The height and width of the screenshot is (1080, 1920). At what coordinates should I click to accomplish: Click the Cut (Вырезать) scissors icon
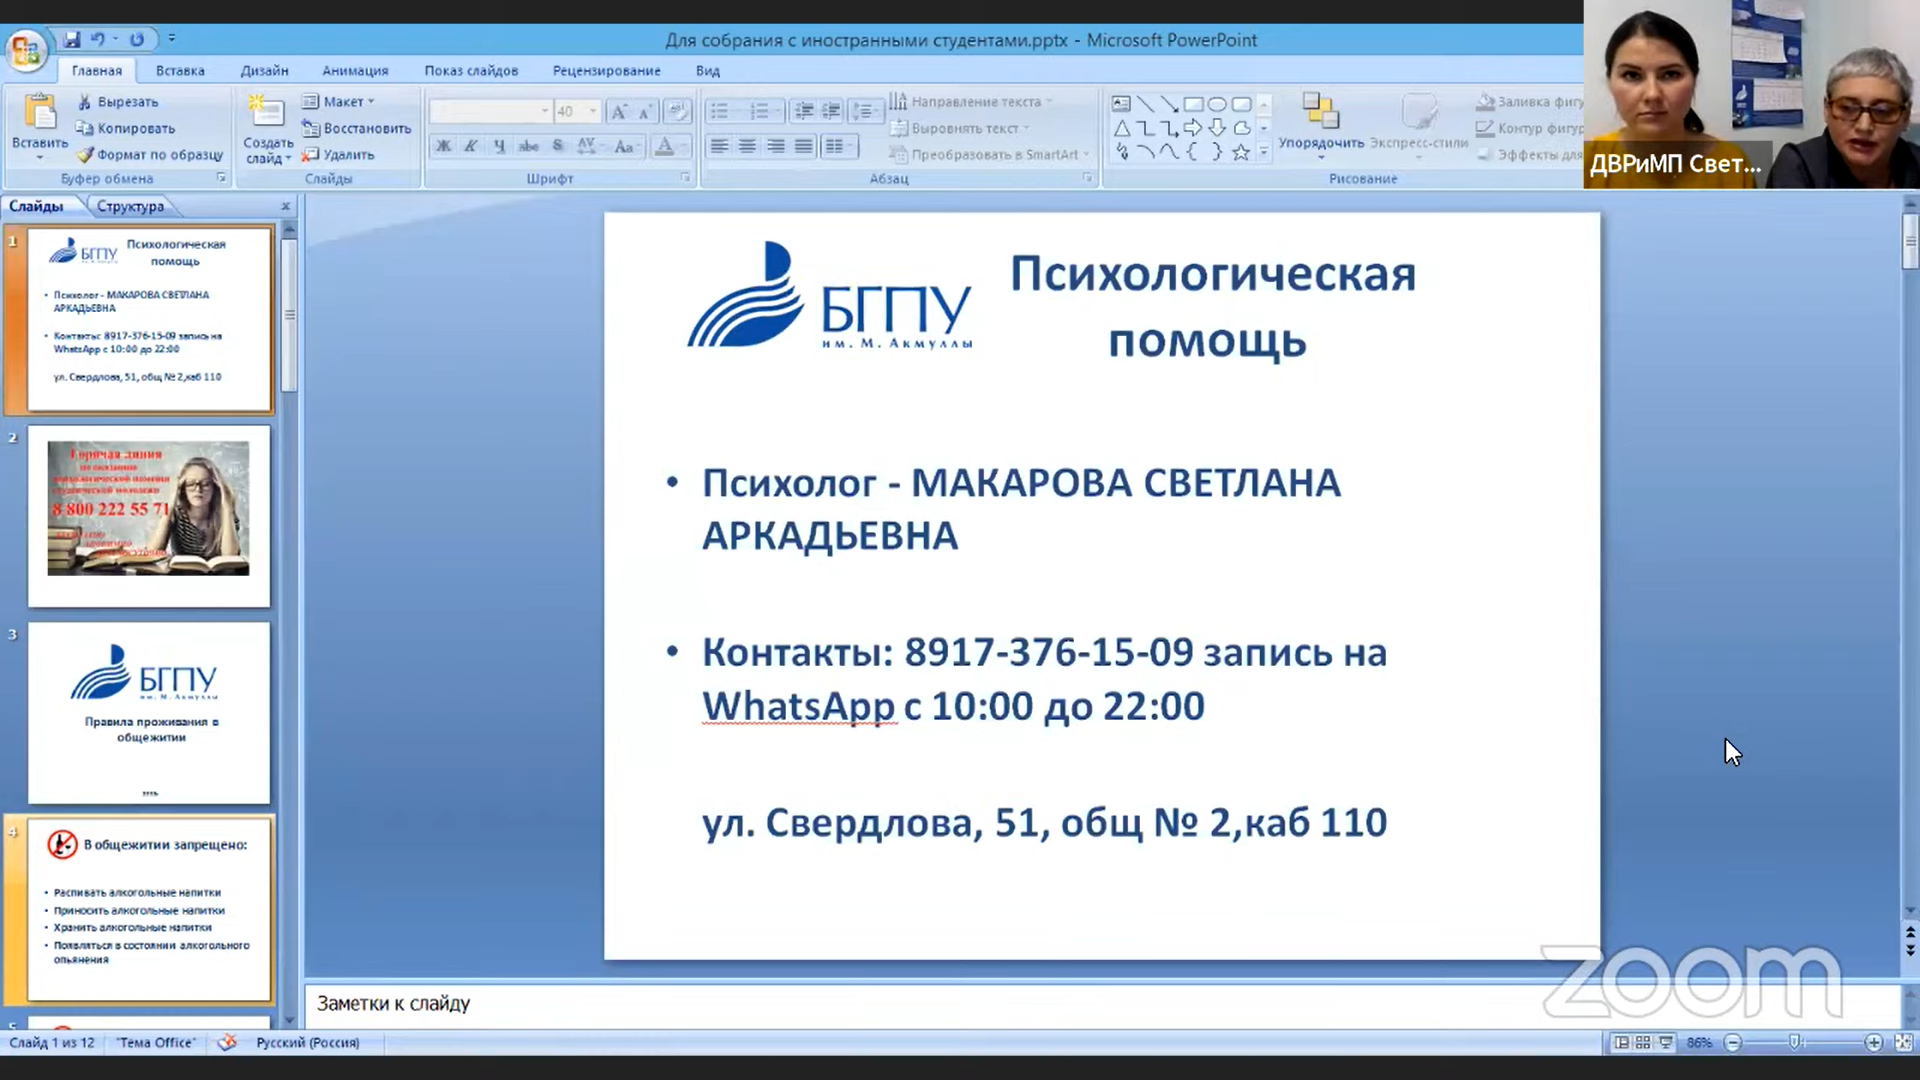coord(85,102)
